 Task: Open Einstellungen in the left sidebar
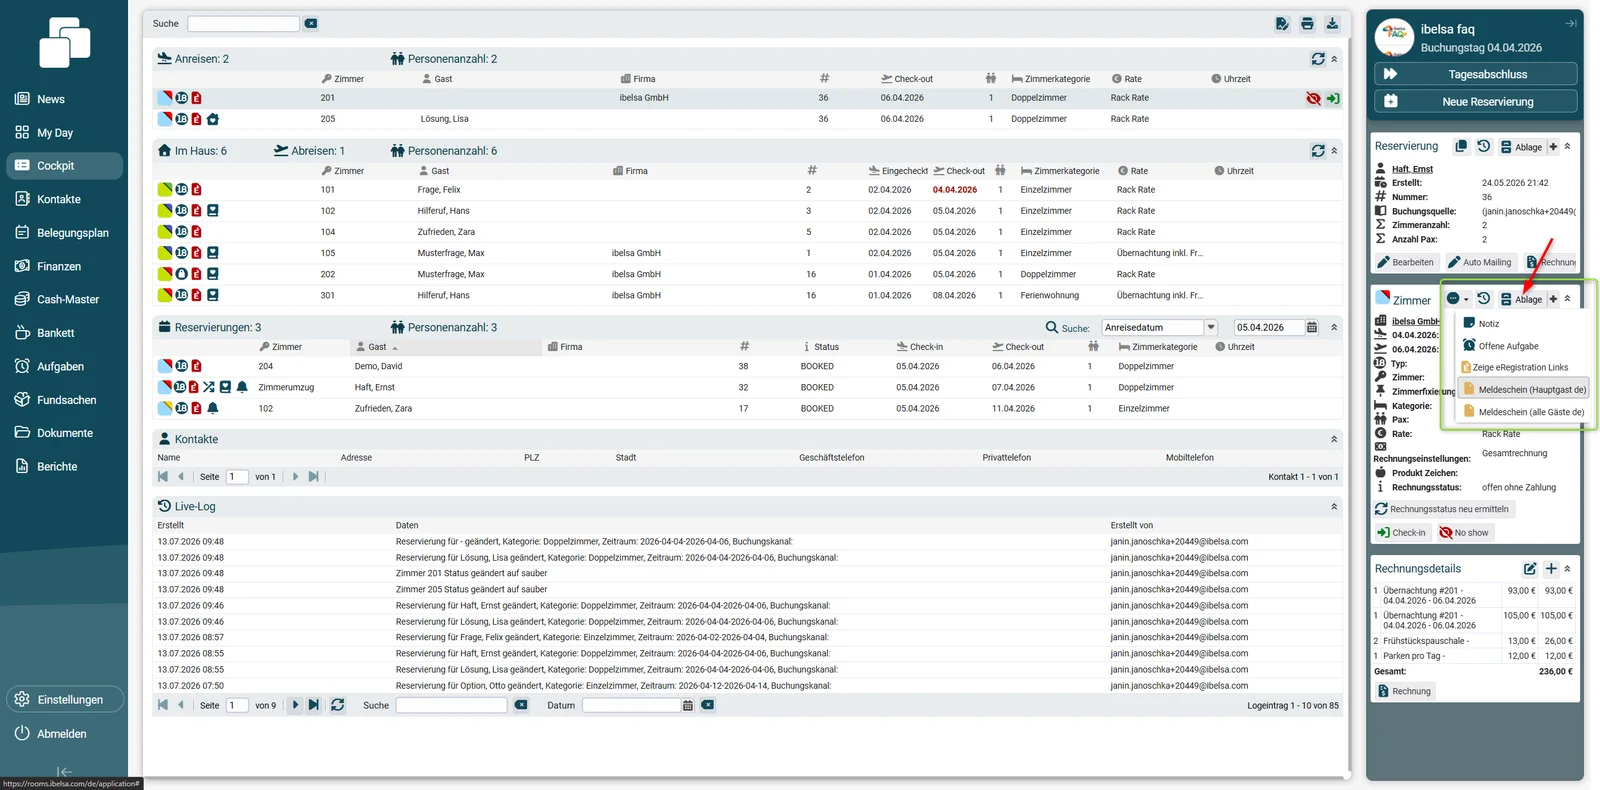[65, 699]
